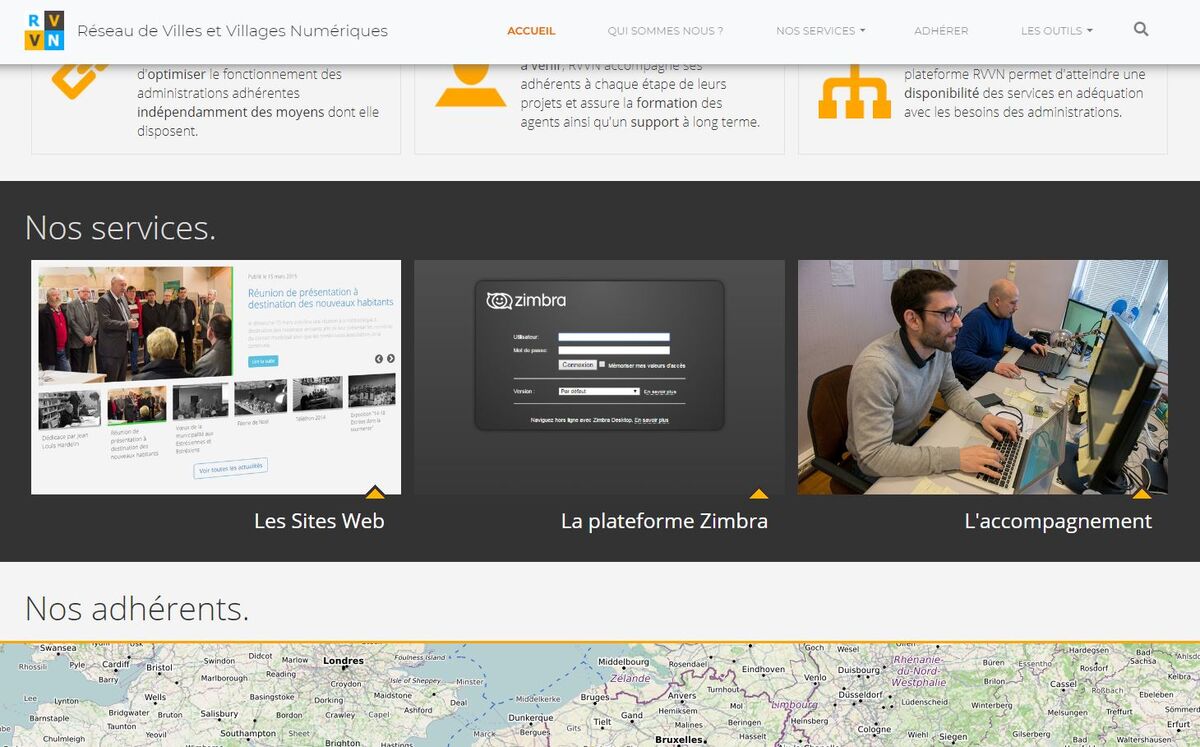Click the Bruges label on the map
This screenshot has height=747, width=1200.
(x=594, y=697)
